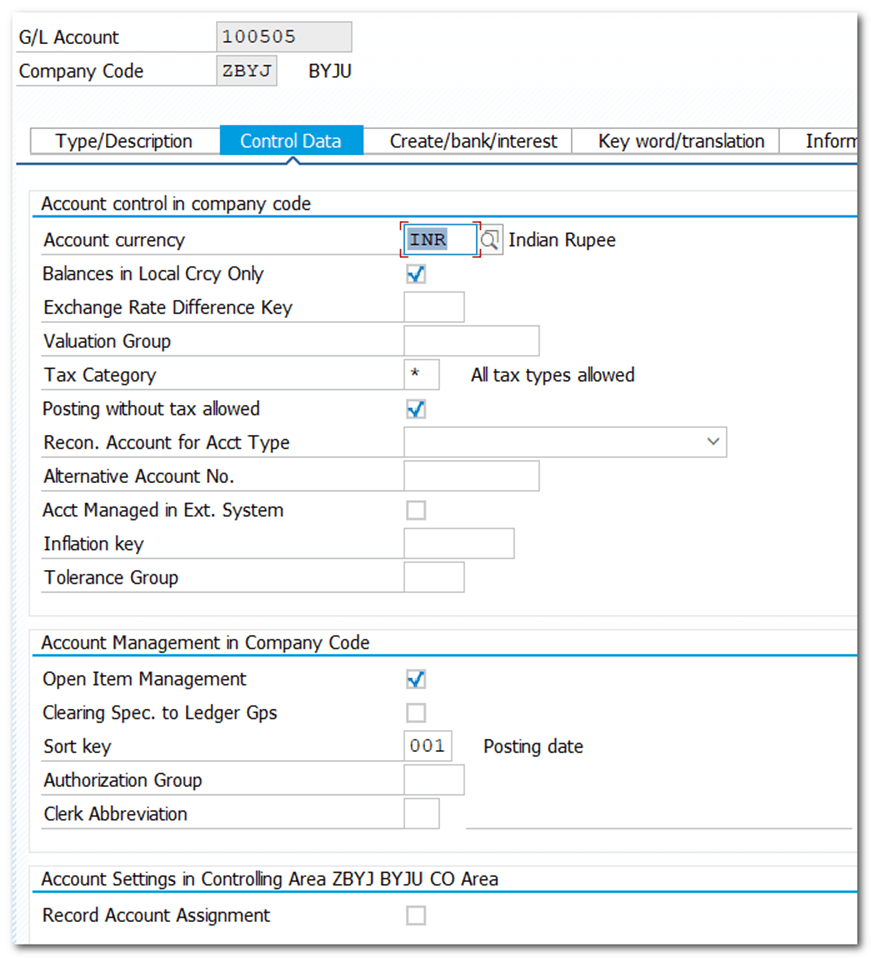Select the Control Data tab
The height and width of the screenshot is (958, 871).
pyautogui.click(x=291, y=141)
